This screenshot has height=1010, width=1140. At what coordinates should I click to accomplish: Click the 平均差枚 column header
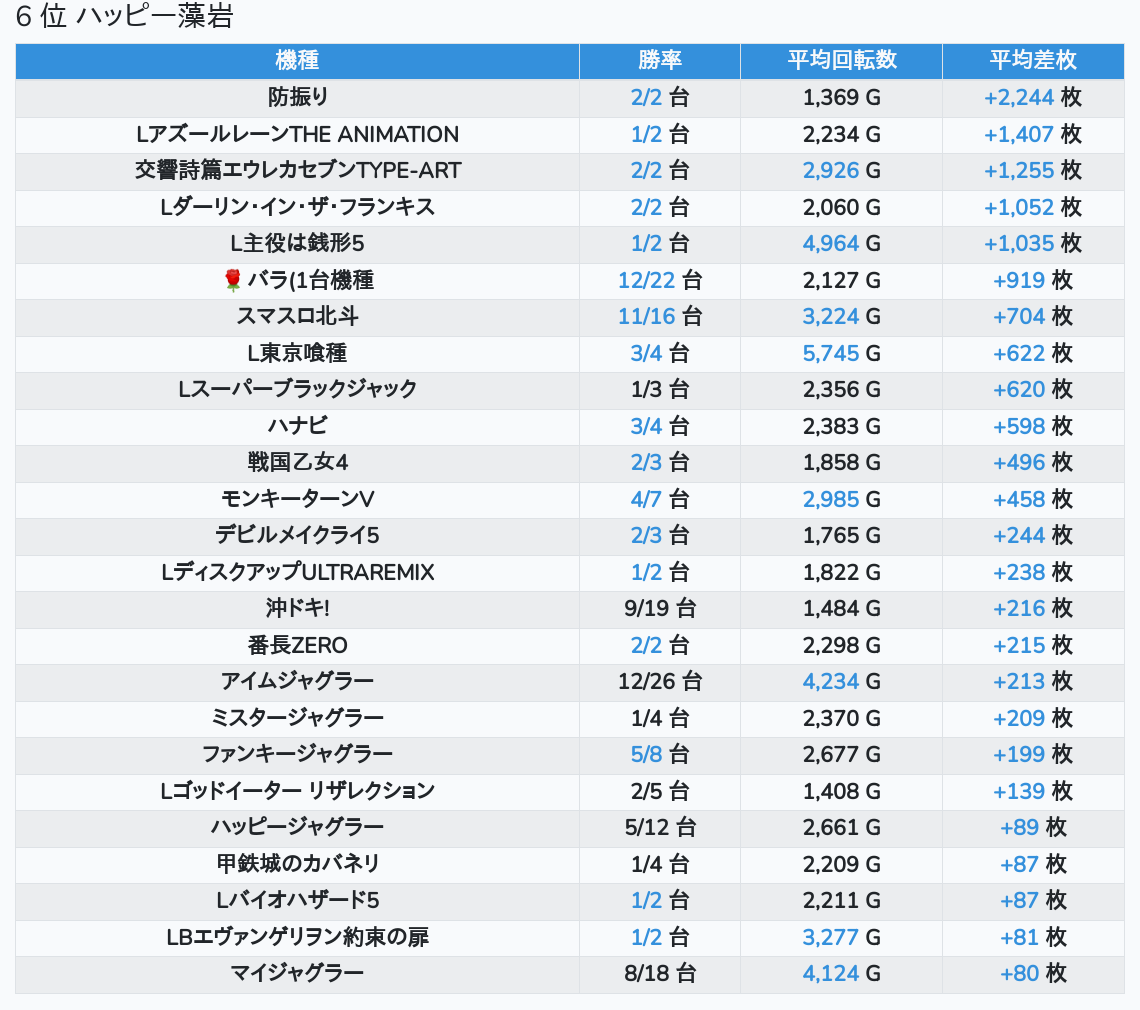click(x=1032, y=60)
